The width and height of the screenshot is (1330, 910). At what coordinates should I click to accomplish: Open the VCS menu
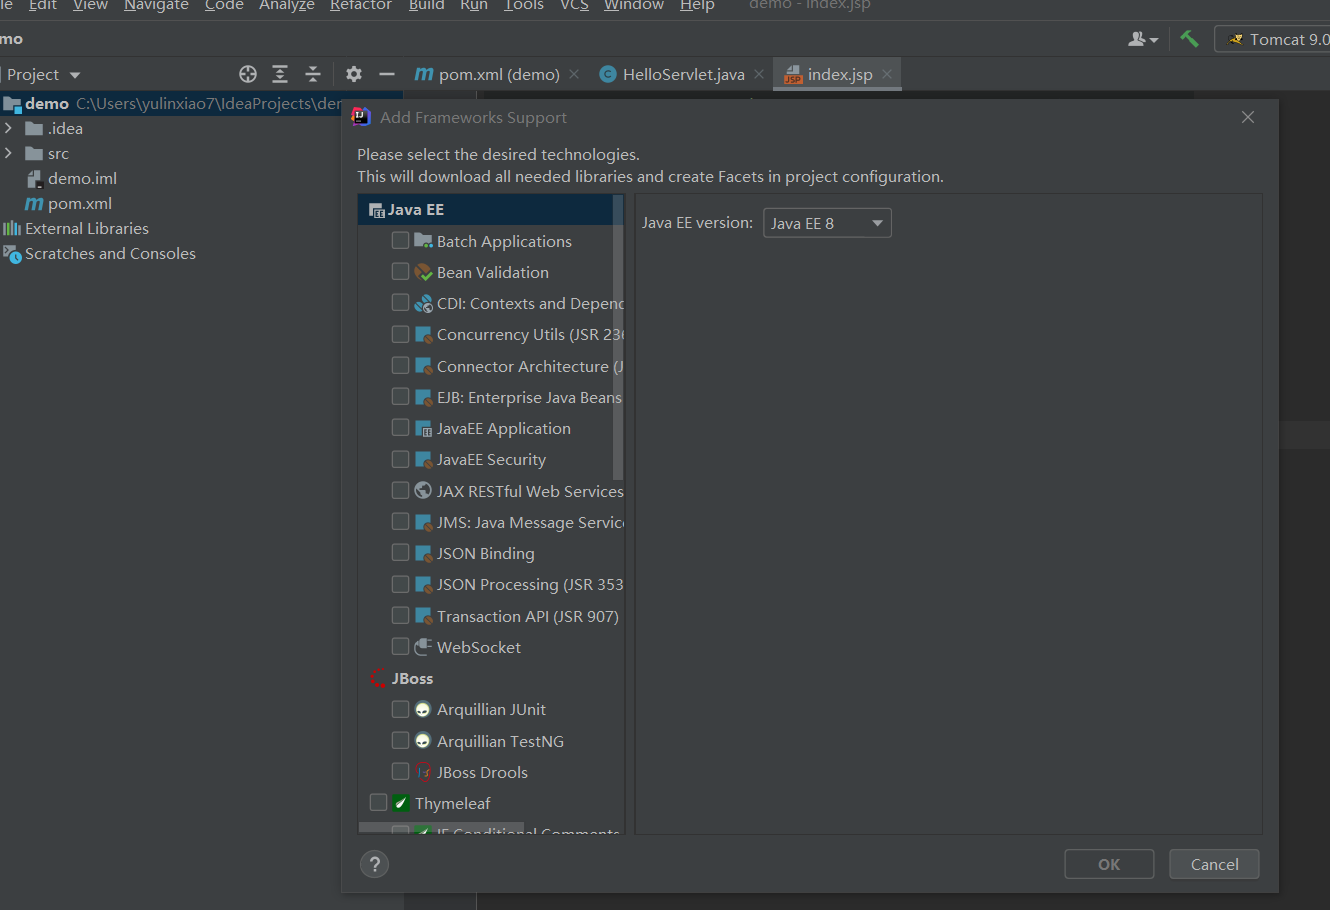coord(574,6)
